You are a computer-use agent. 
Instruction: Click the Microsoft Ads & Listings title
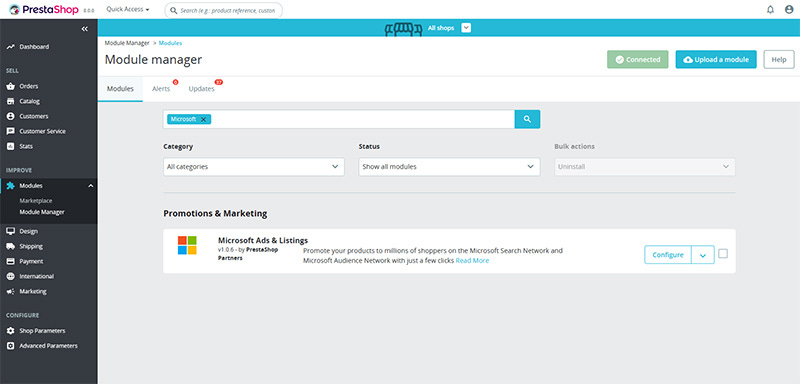click(263, 240)
